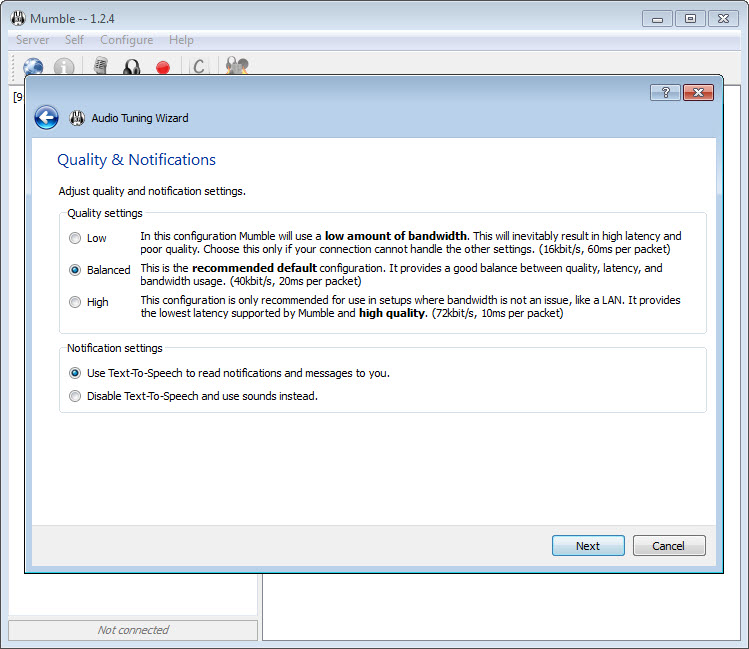This screenshot has height=649, width=749.
Task: Maximize the Mumble main window
Action: (690, 19)
